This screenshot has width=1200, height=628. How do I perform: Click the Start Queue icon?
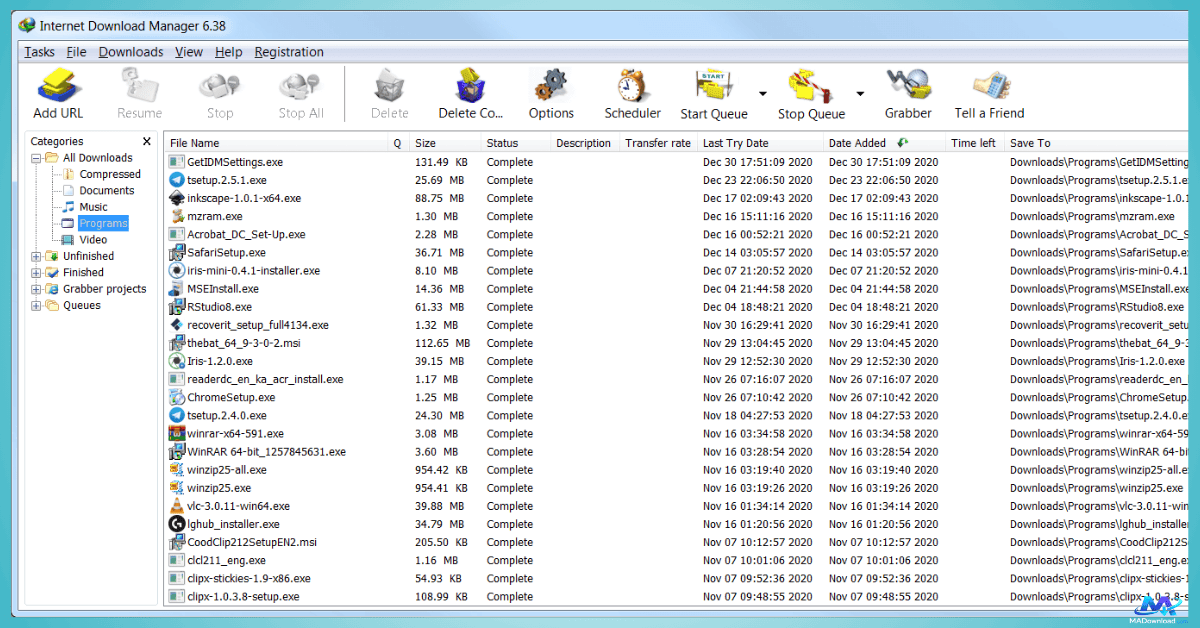[x=713, y=85]
